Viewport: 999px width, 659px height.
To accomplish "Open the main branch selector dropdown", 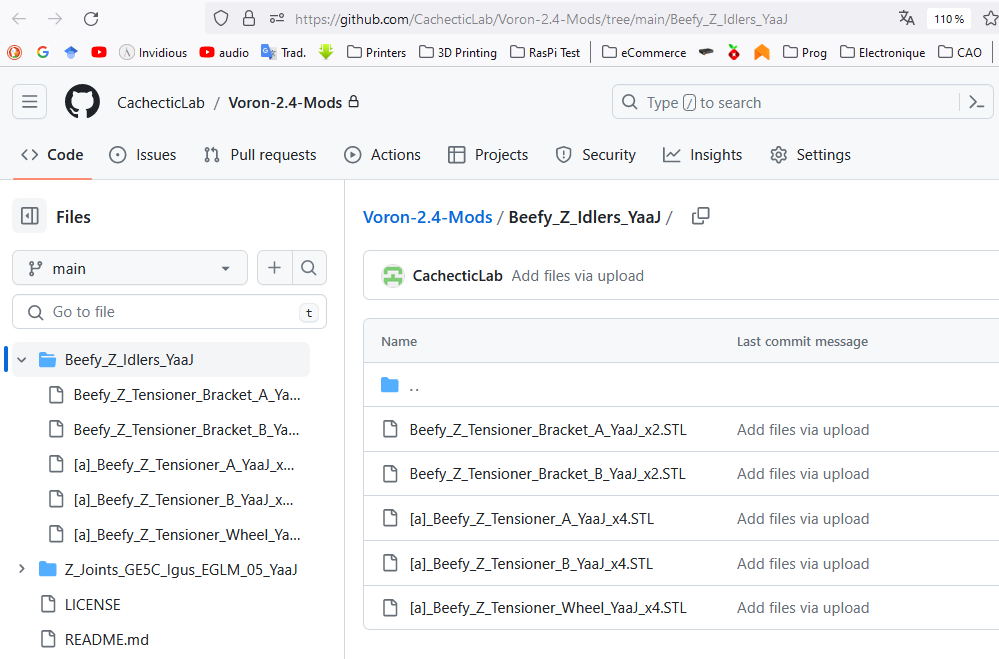I will [x=130, y=268].
